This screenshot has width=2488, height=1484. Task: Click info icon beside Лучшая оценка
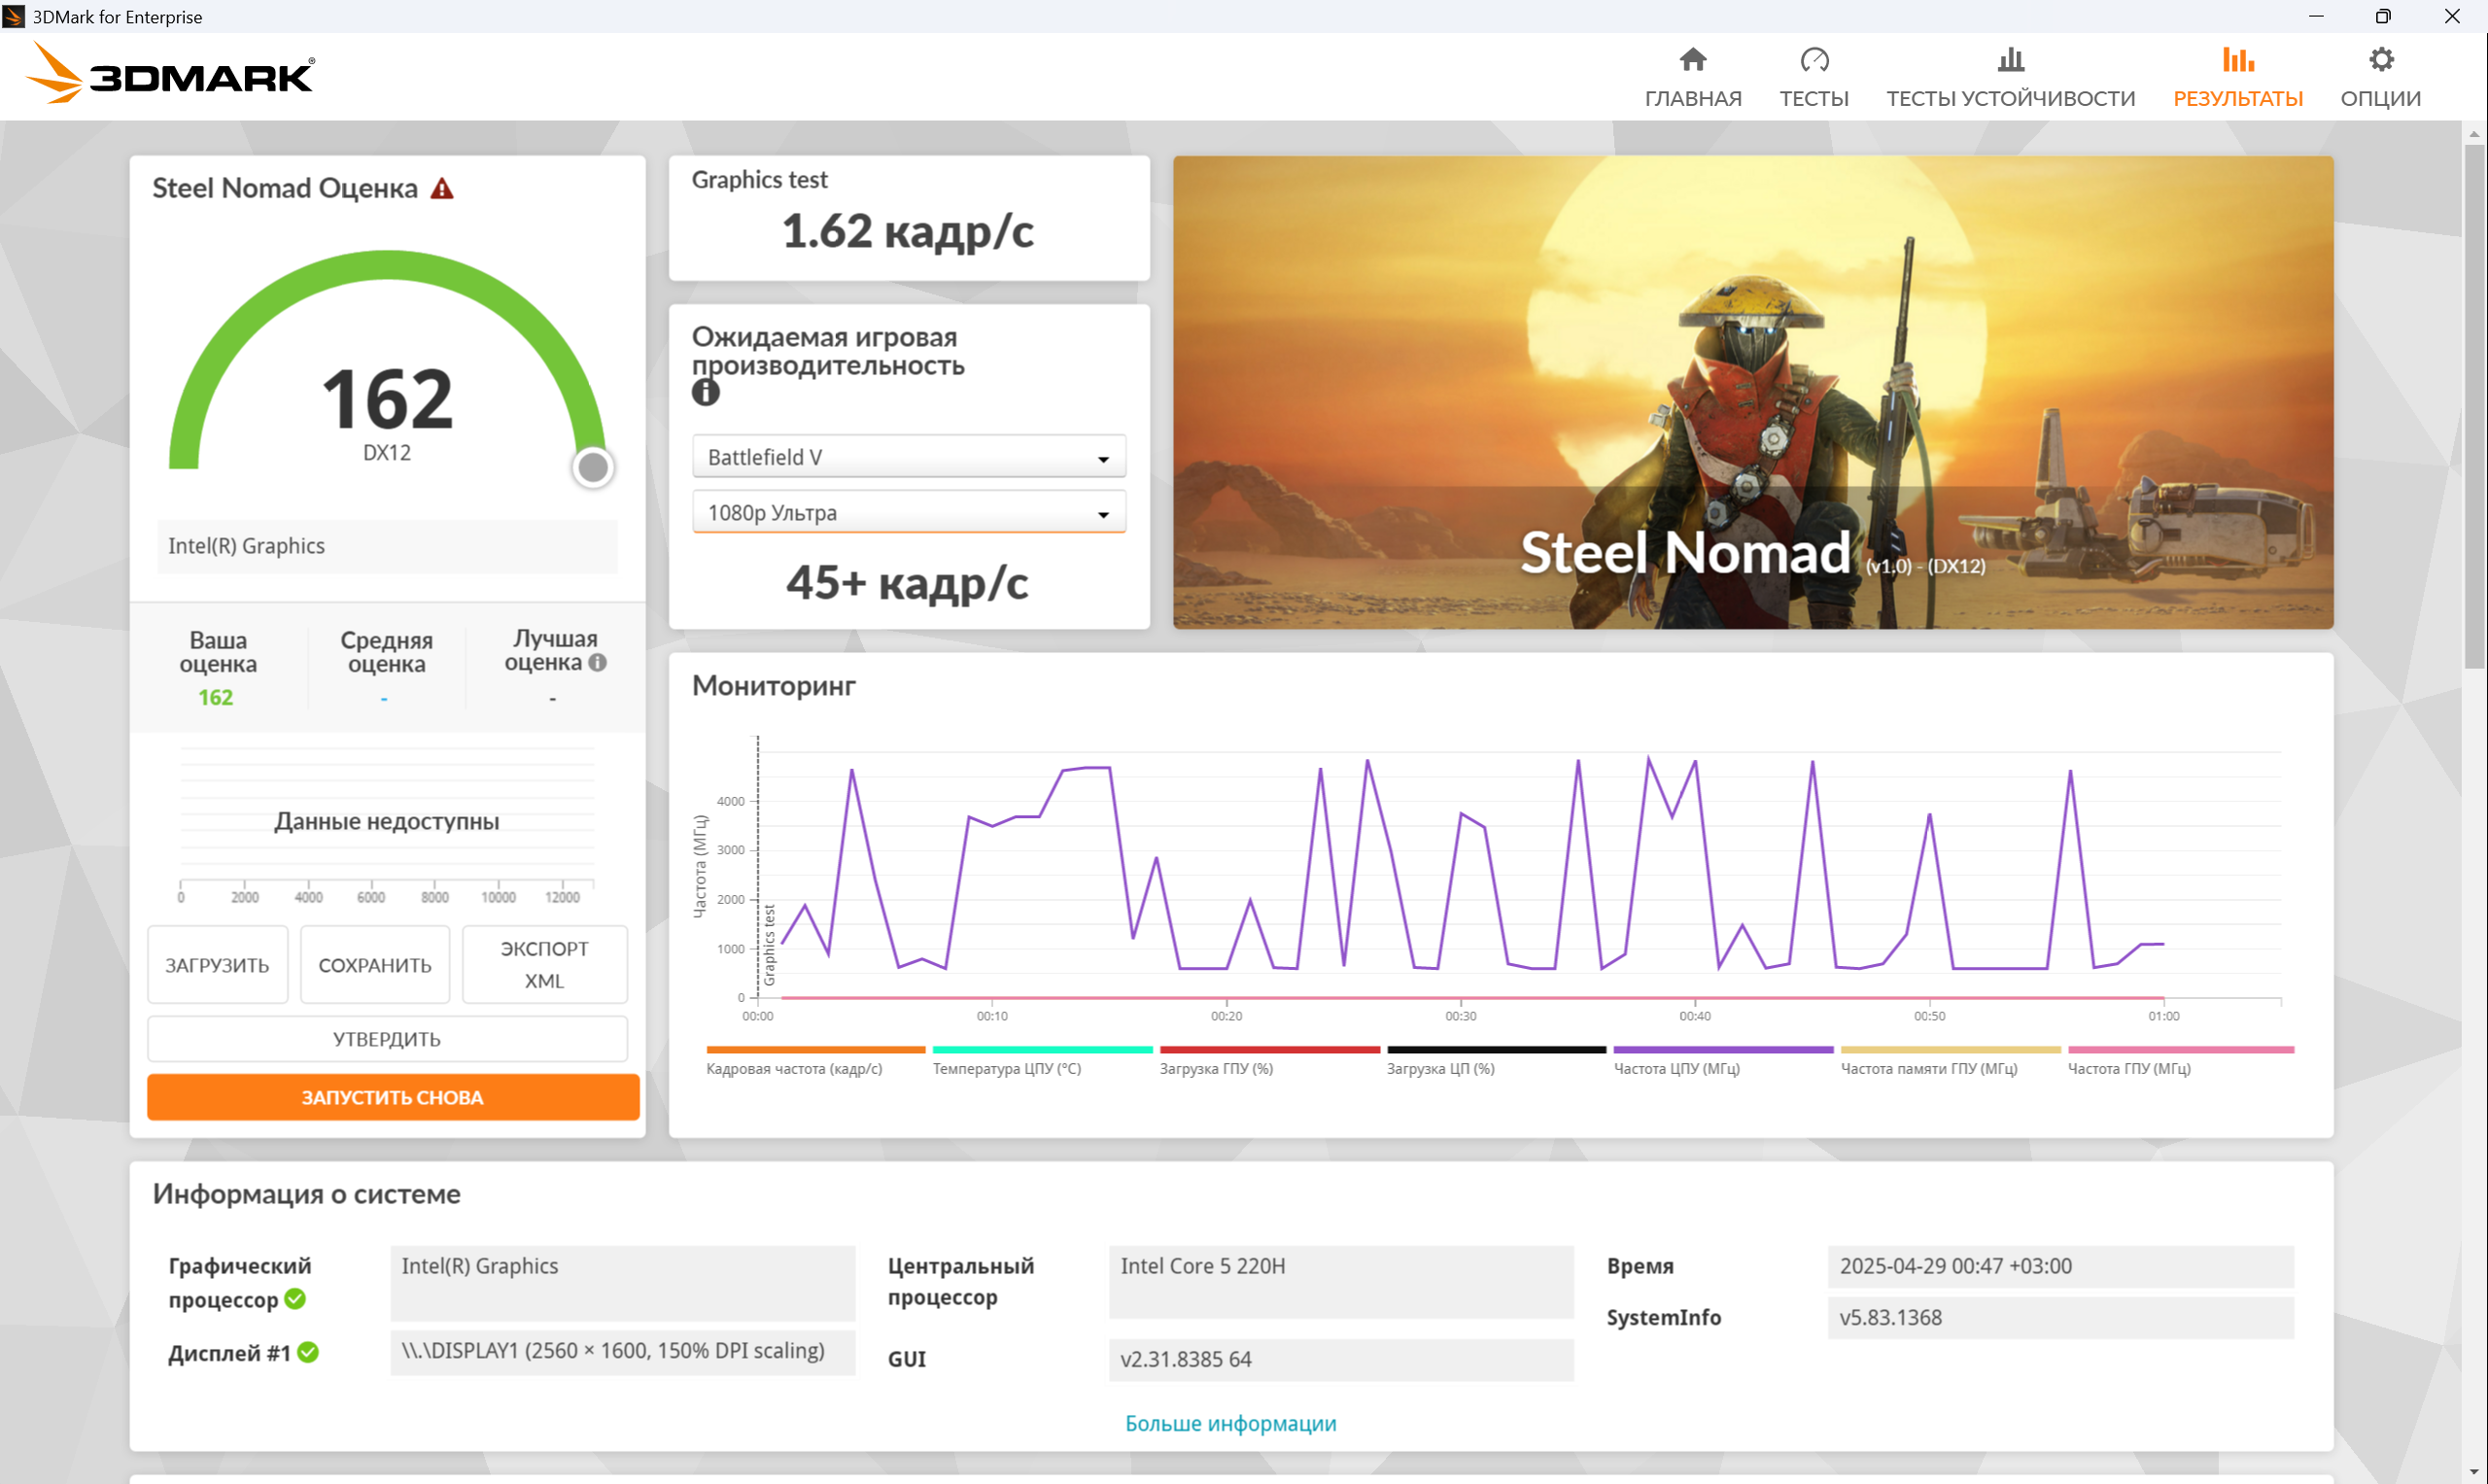pos(597,662)
